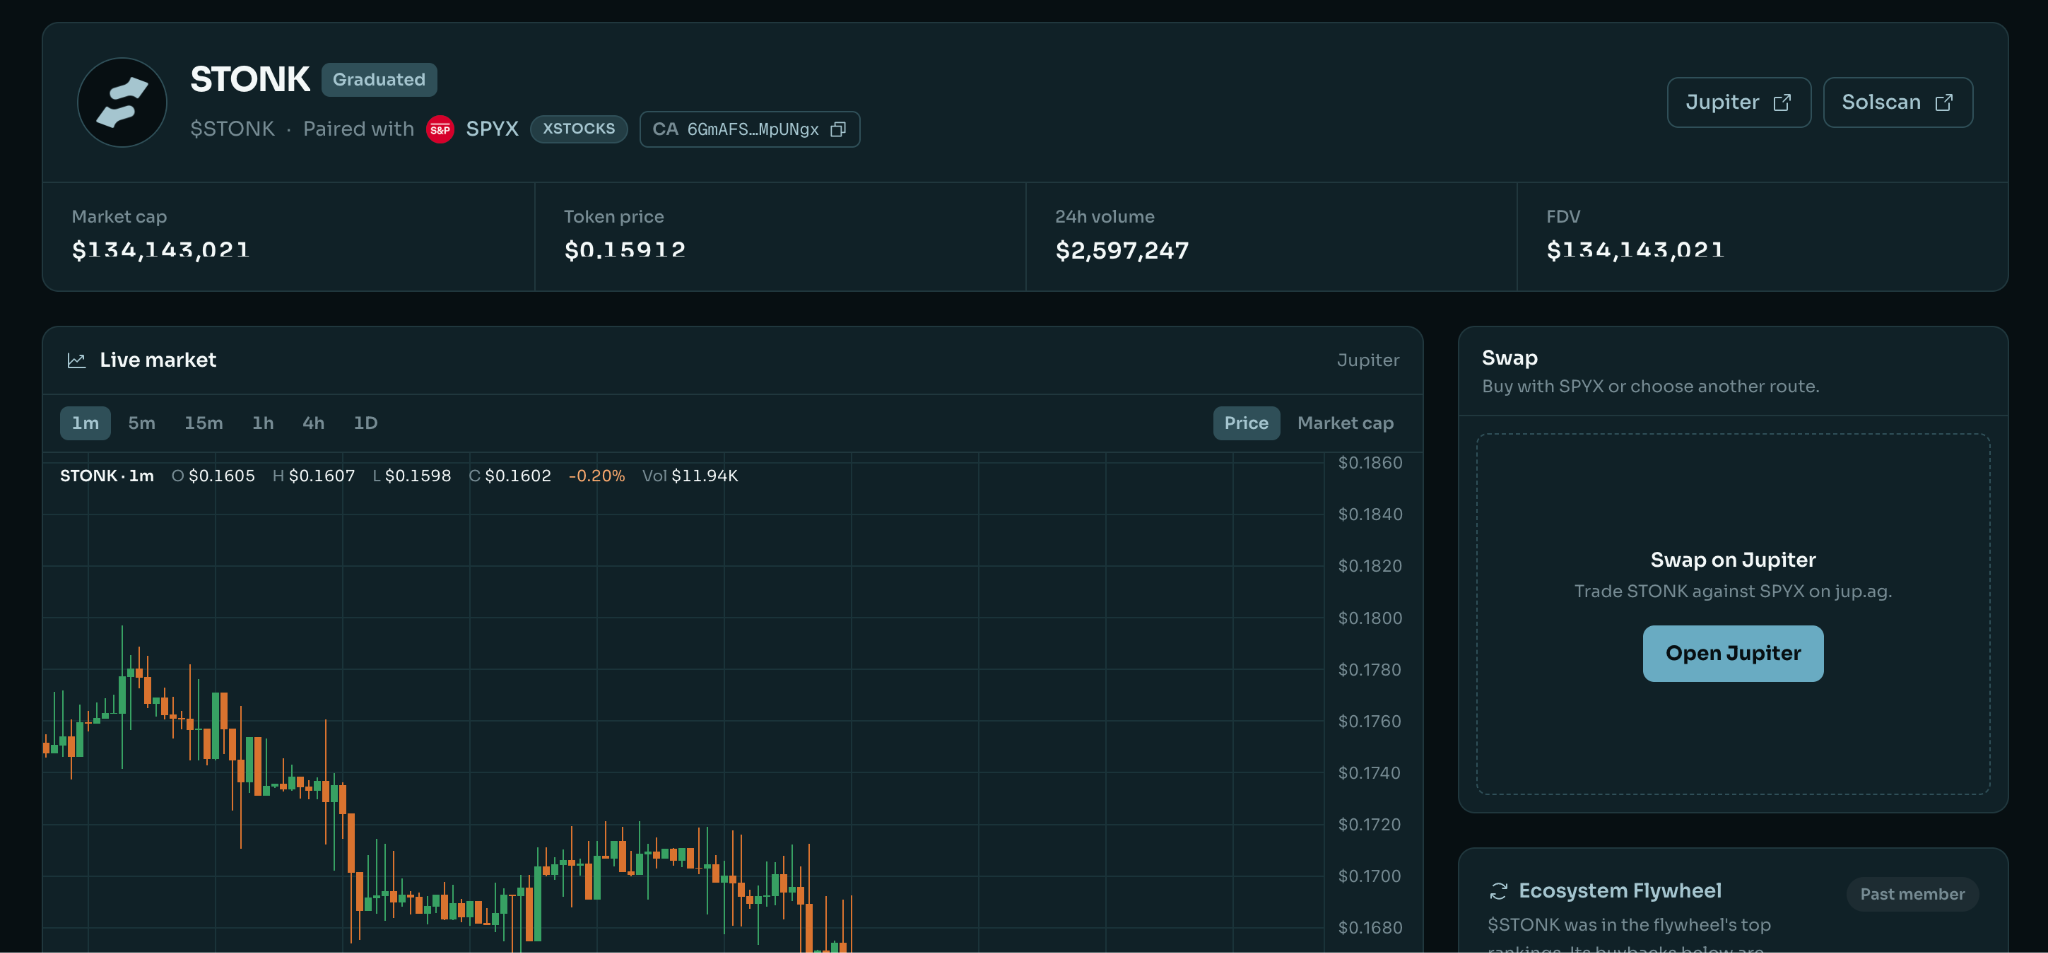Click the Open Jupiter swap button
This screenshot has width=2048, height=953.
[1733, 653]
